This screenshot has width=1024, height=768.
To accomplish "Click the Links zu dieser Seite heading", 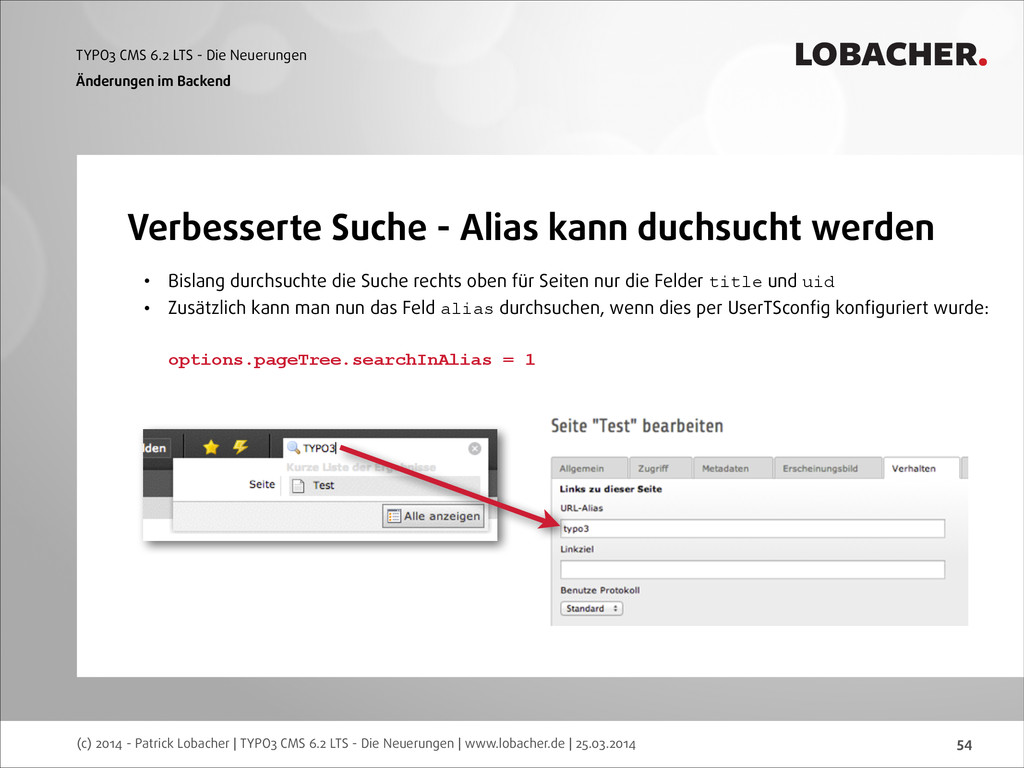I will click(x=611, y=488).
